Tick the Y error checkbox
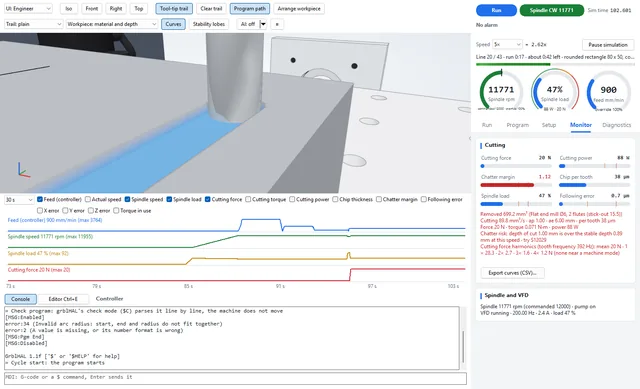Screen dimensions: 640x389 [x=65, y=211]
